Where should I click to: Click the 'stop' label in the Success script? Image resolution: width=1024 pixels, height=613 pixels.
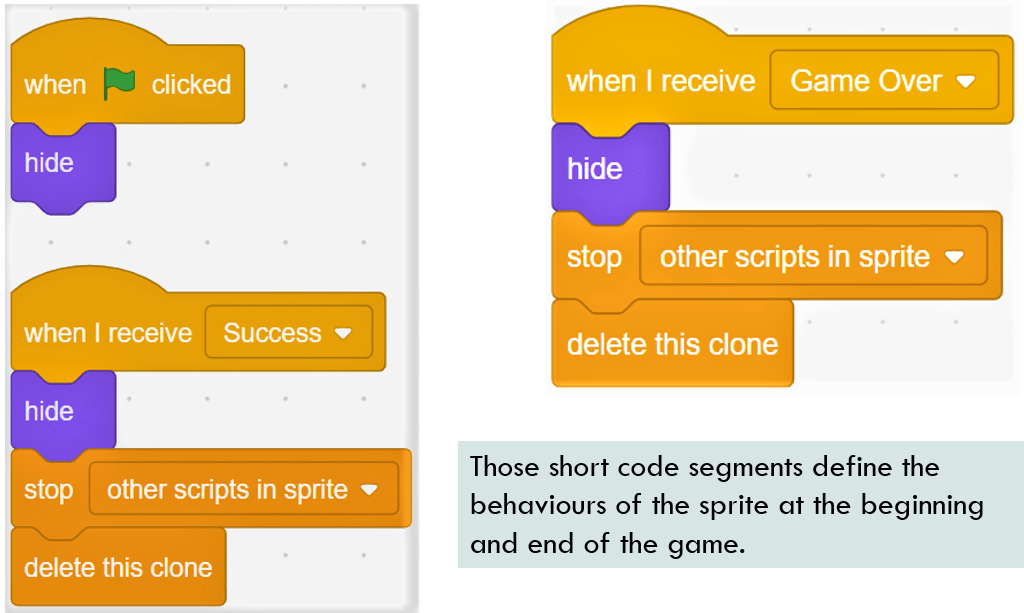[x=49, y=490]
